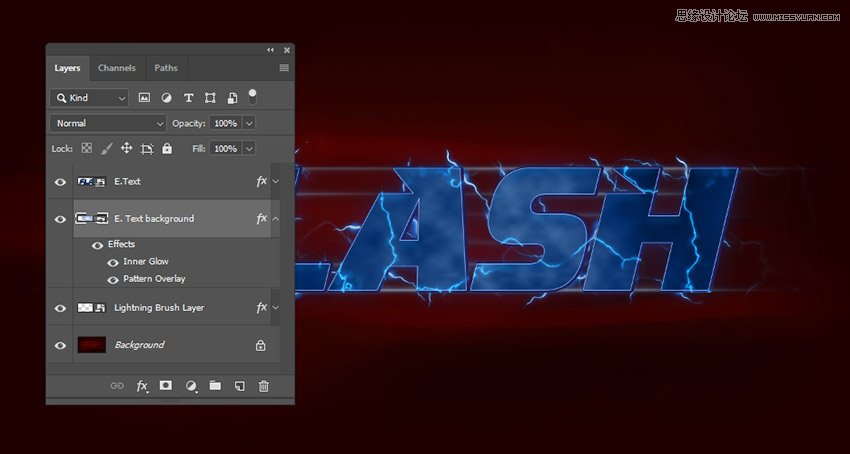Click the lock transparent pixels icon
The width and height of the screenshot is (850, 454).
pos(87,148)
